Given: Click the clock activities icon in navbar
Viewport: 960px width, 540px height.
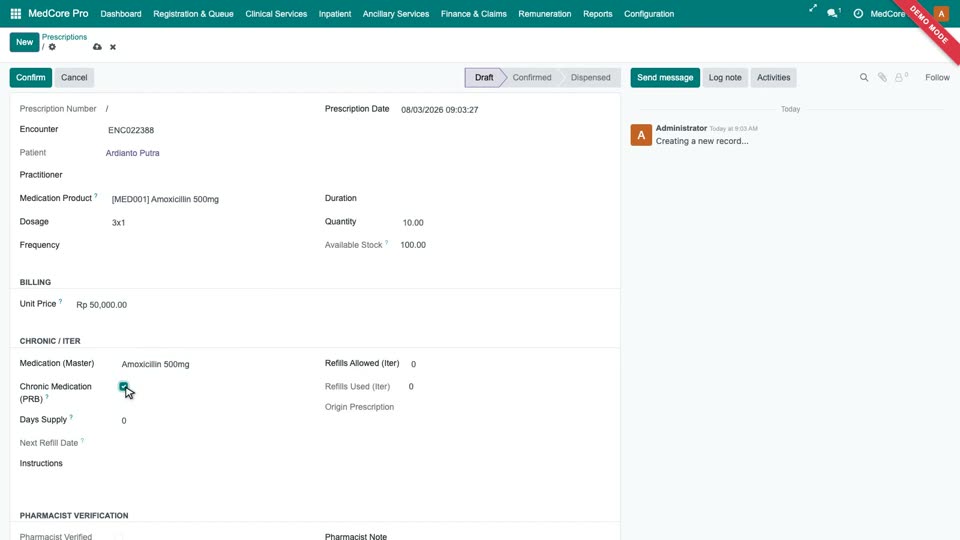Looking at the screenshot, I should pyautogui.click(x=858, y=13).
